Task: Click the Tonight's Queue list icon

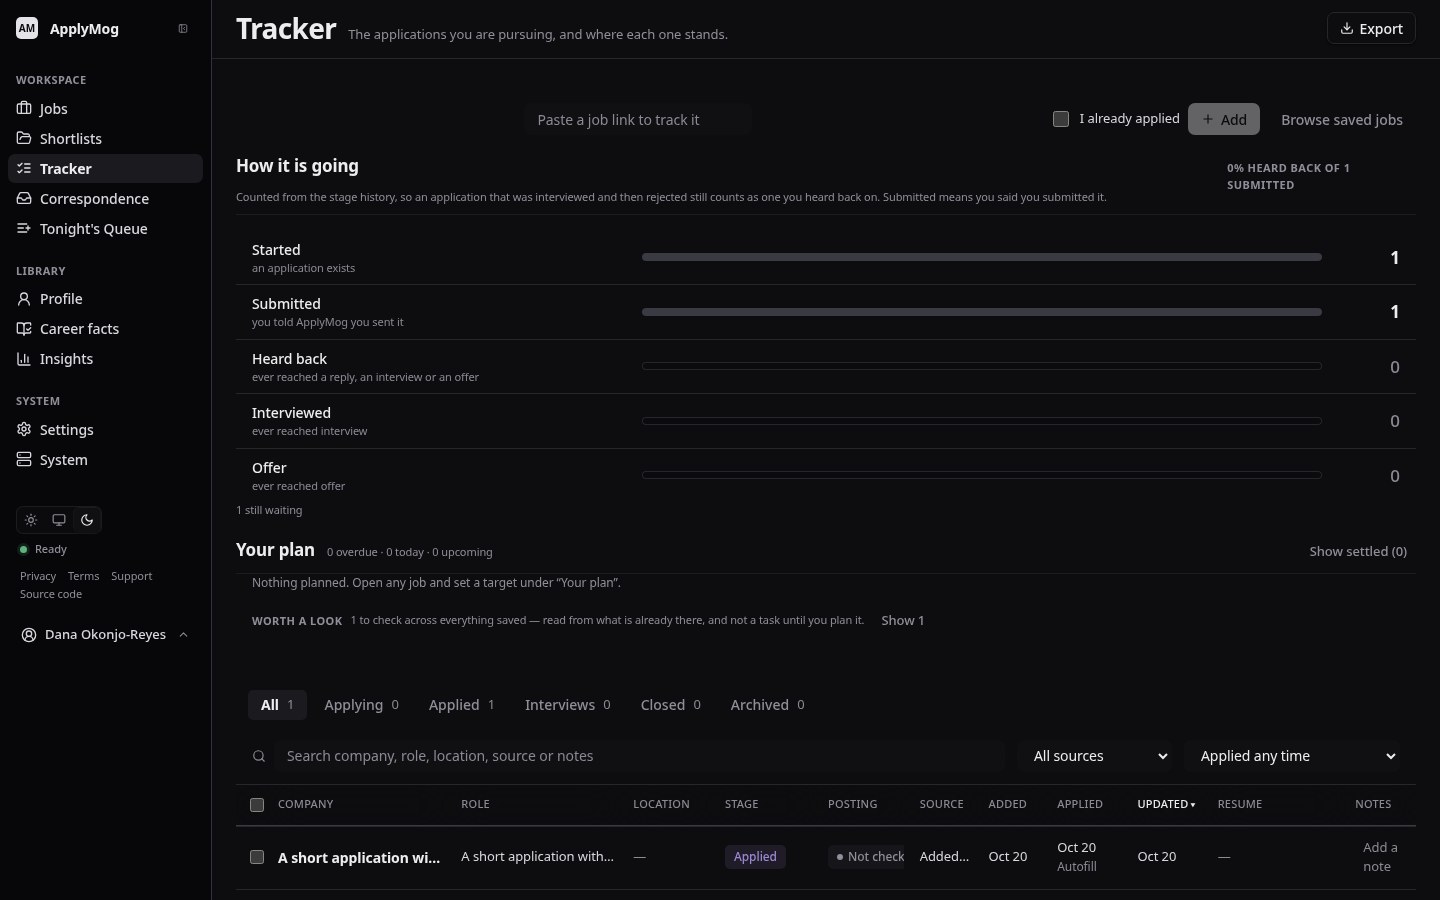Action: click(24, 228)
